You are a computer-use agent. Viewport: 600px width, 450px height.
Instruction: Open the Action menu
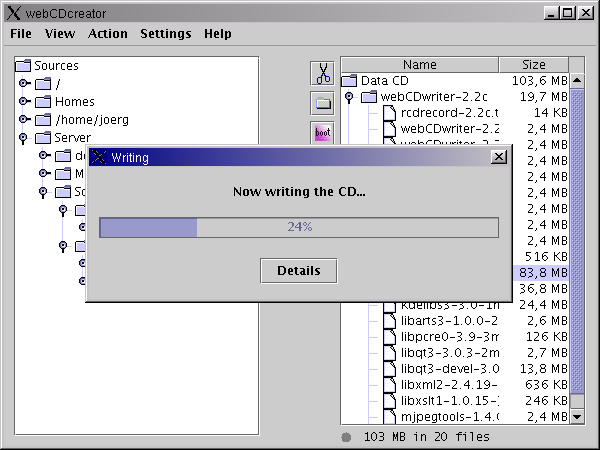pos(108,33)
